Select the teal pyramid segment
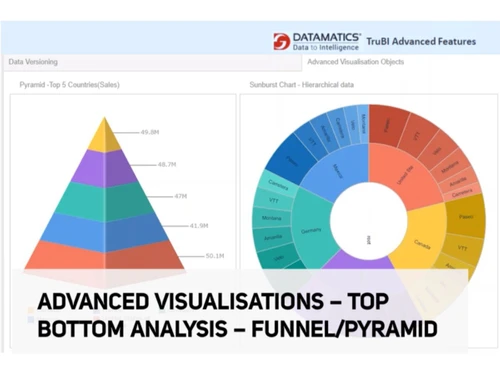Screen dimensions: 500x375 coord(104,202)
